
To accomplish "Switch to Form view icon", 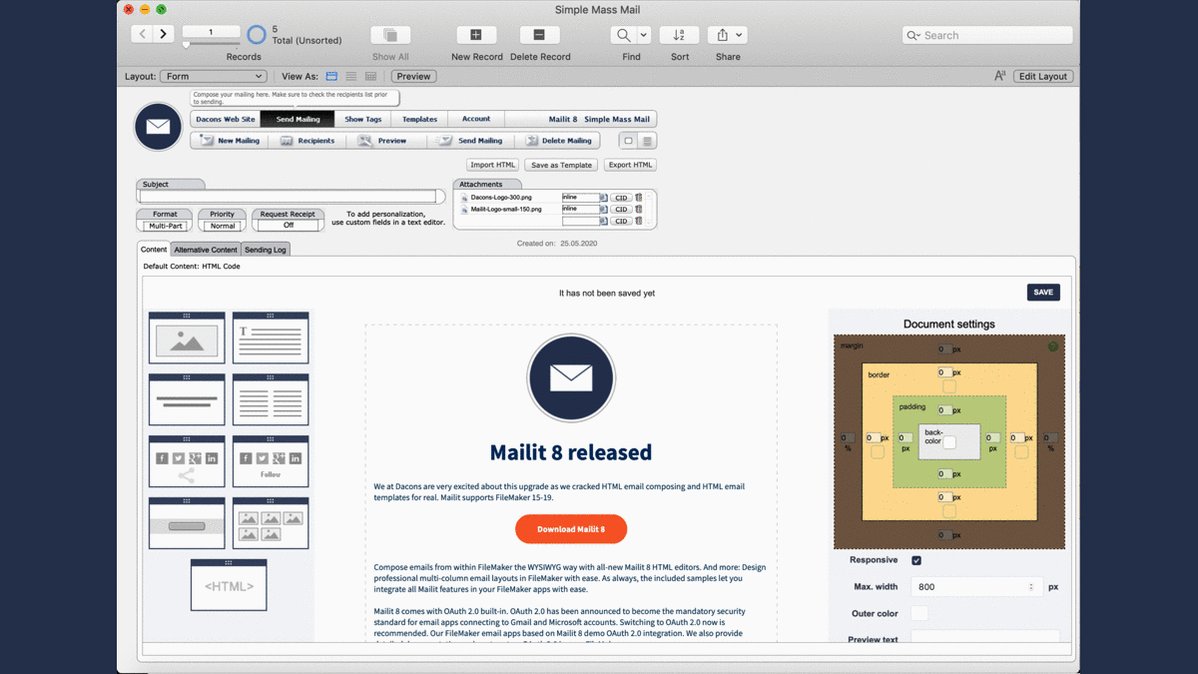I will coord(332,76).
